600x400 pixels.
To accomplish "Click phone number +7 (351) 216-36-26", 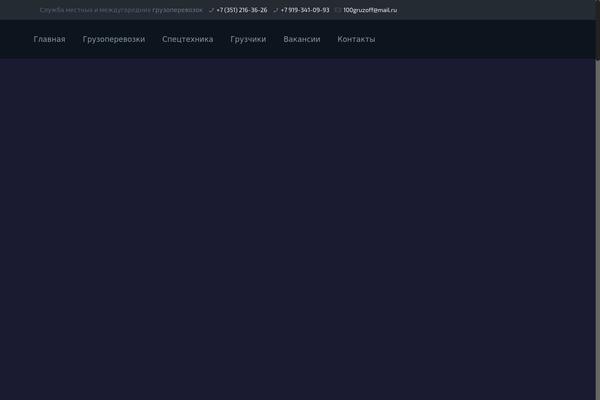I will 241,10.
